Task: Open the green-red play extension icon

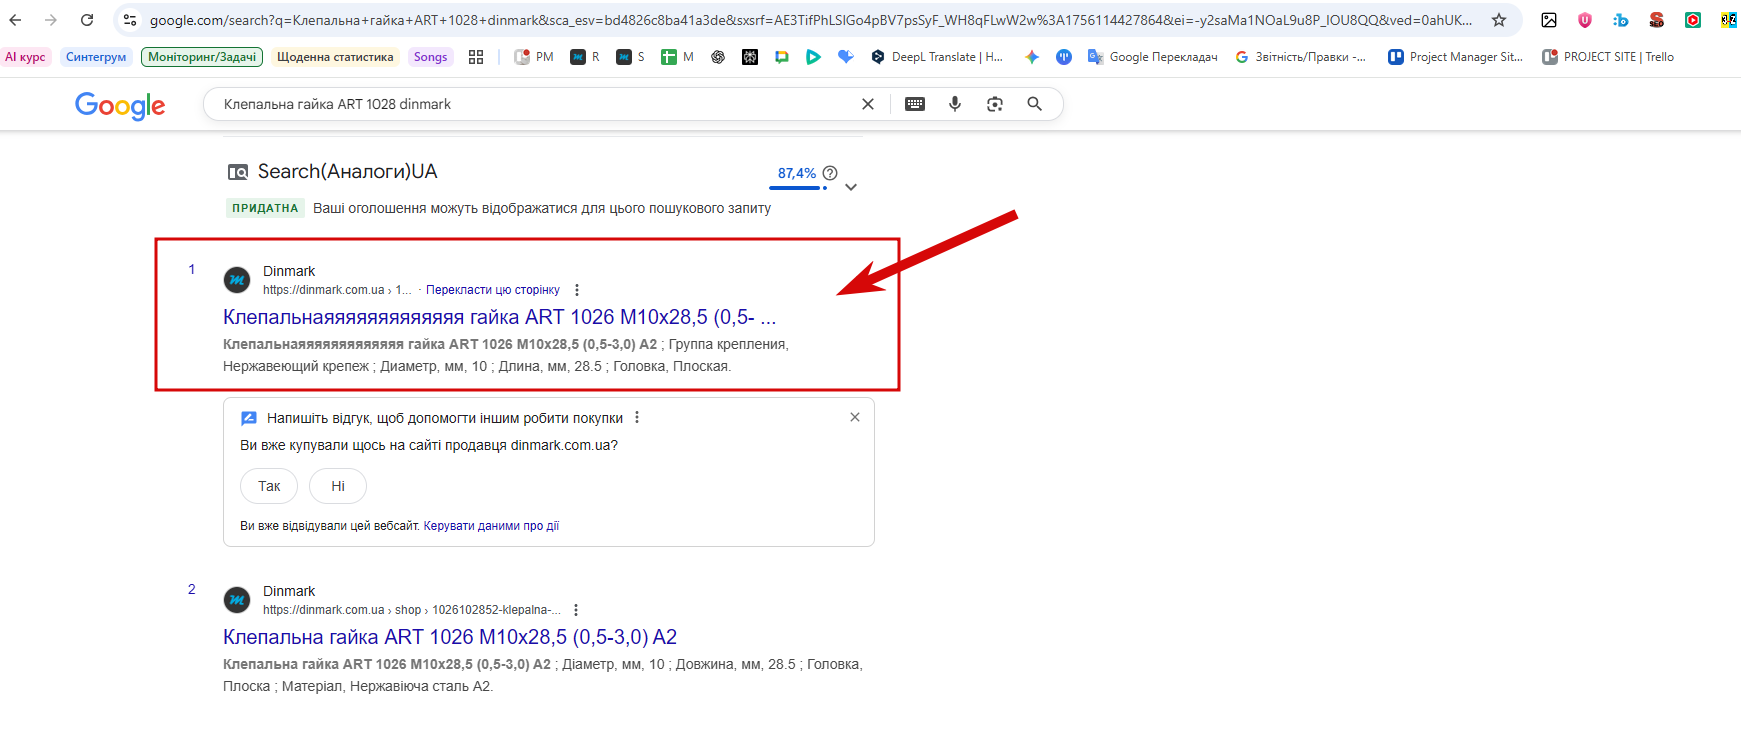Action: (x=1693, y=20)
